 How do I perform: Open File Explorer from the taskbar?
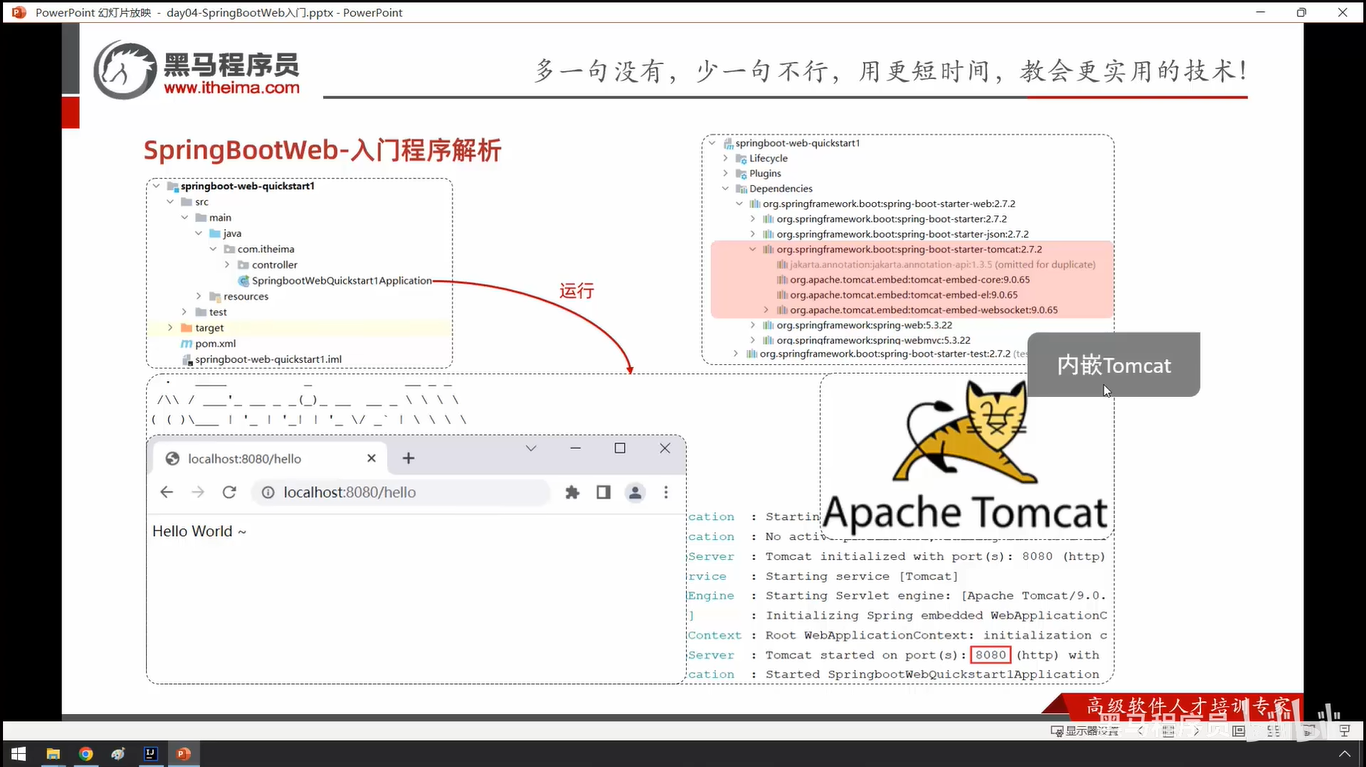tap(53, 754)
